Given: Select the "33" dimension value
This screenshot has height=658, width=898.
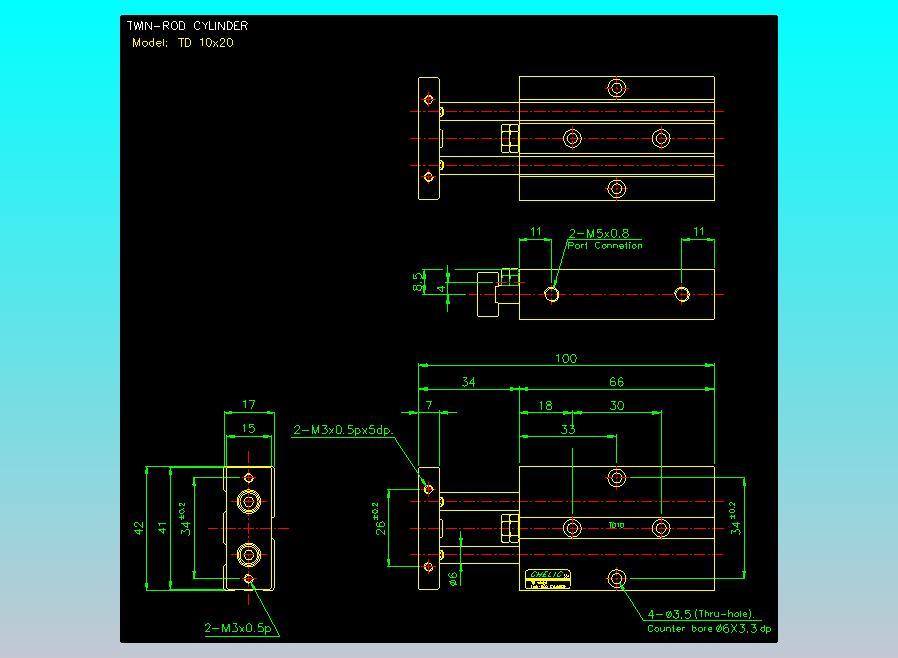Looking at the screenshot, I should [568, 429].
